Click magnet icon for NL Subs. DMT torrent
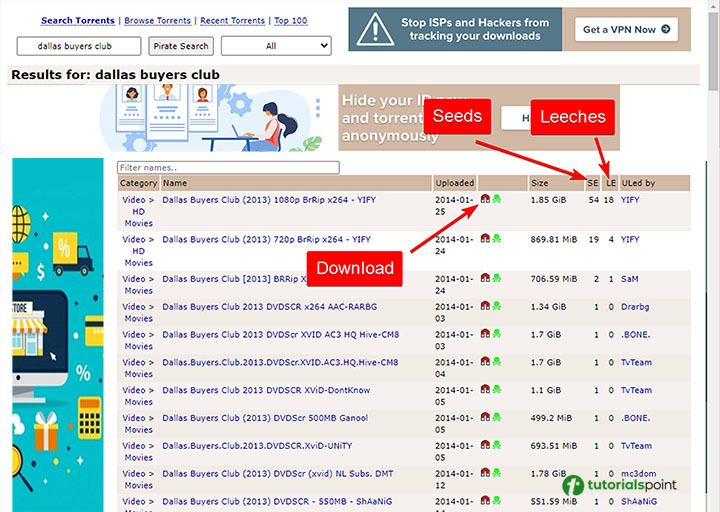 pyautogui.click(x=485, y=473)
